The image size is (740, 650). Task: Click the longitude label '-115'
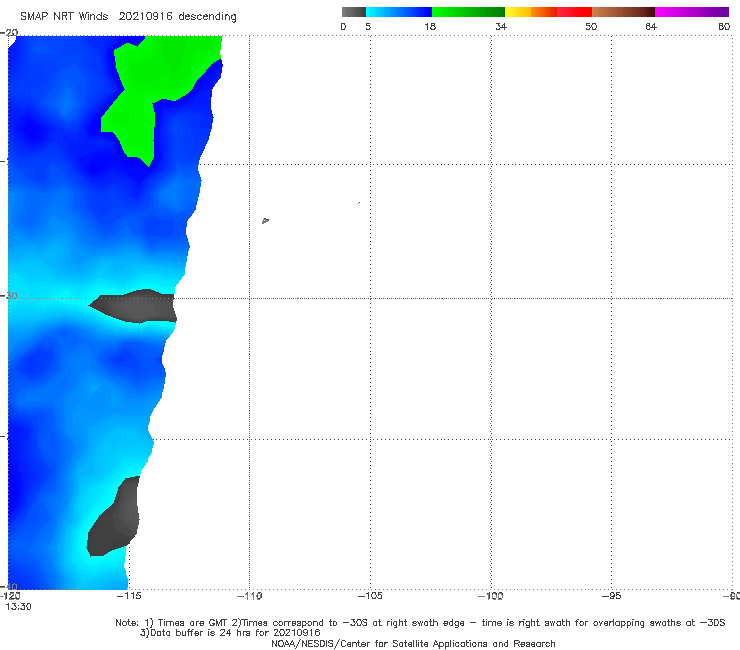pyautogui.click(x=129, y=596)
